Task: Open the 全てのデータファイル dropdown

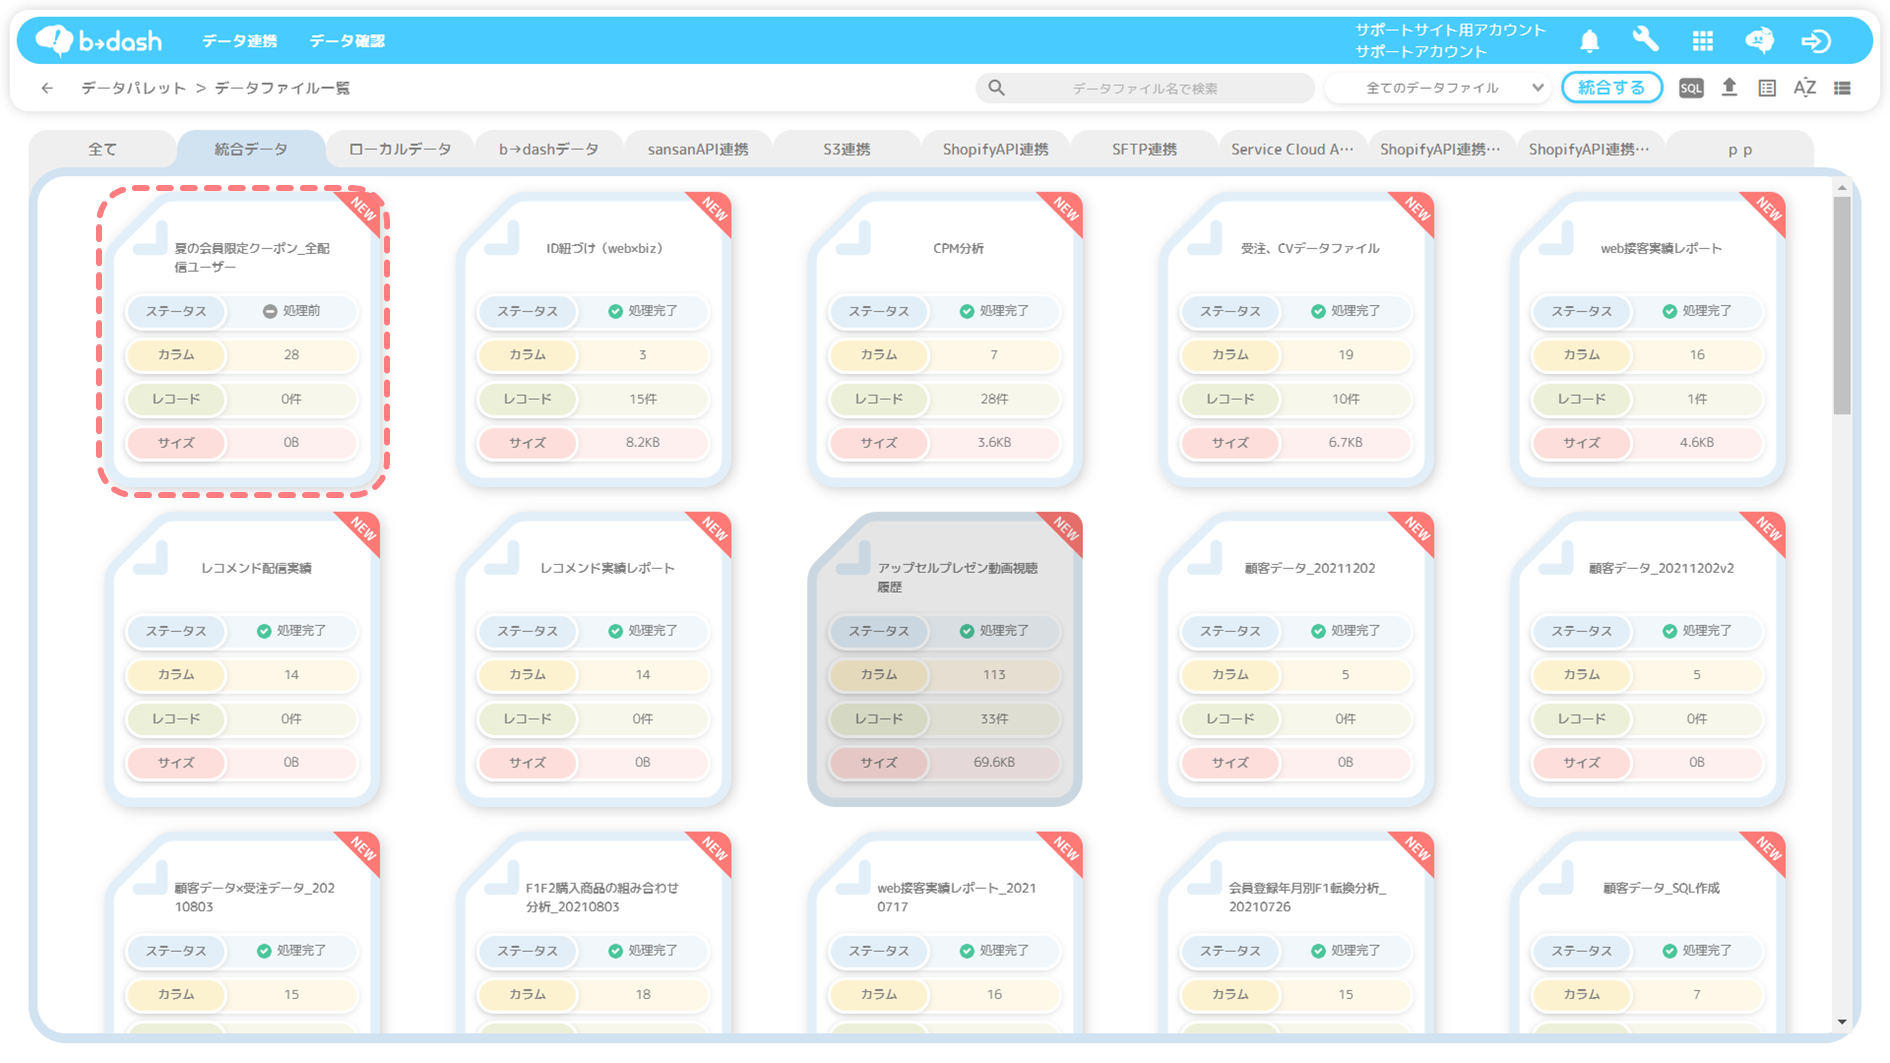Action: (x=1439, y=88)
